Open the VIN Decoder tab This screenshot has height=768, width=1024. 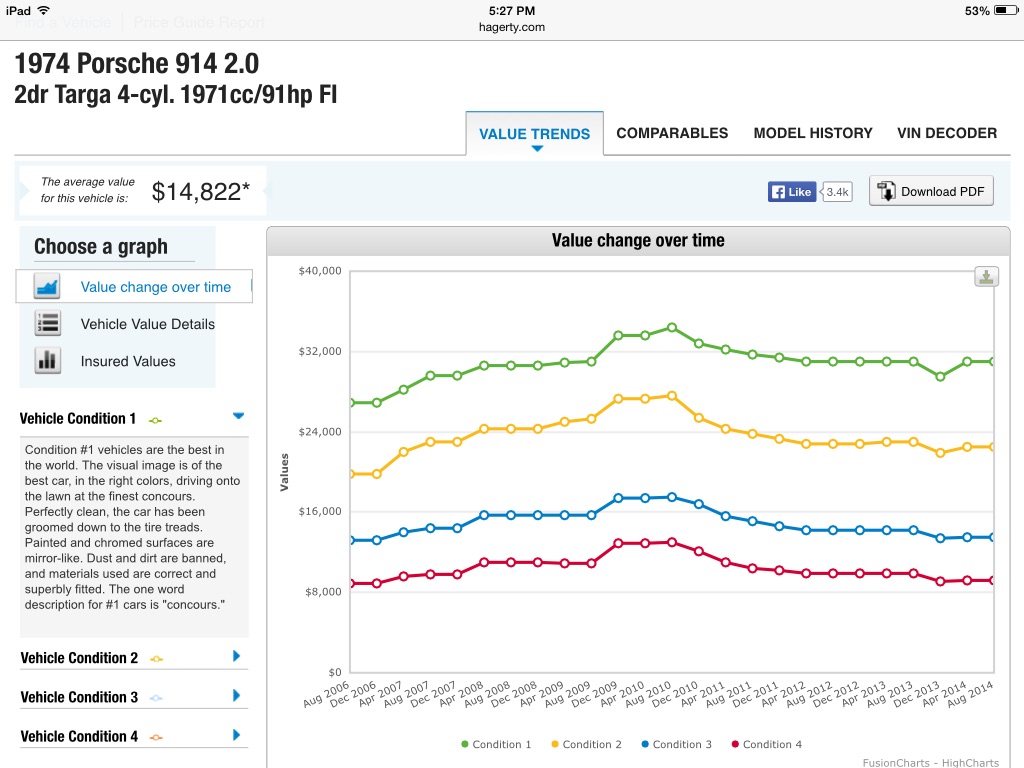coord(947,133)
